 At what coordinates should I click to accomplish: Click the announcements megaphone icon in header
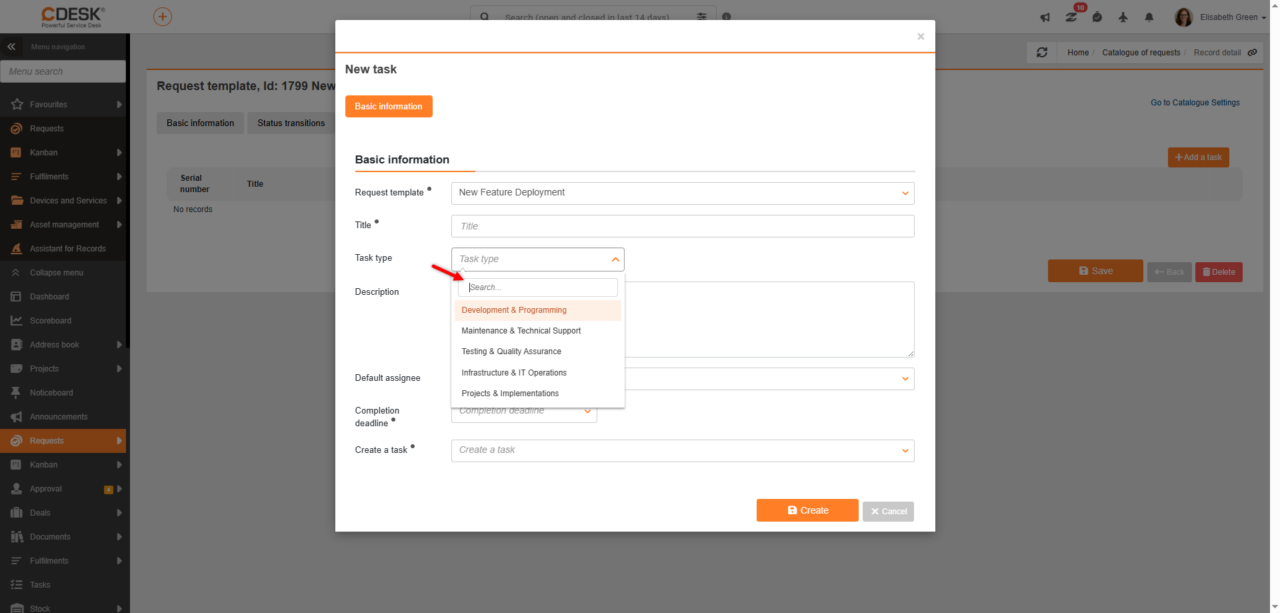click(x=1045, y=17)
